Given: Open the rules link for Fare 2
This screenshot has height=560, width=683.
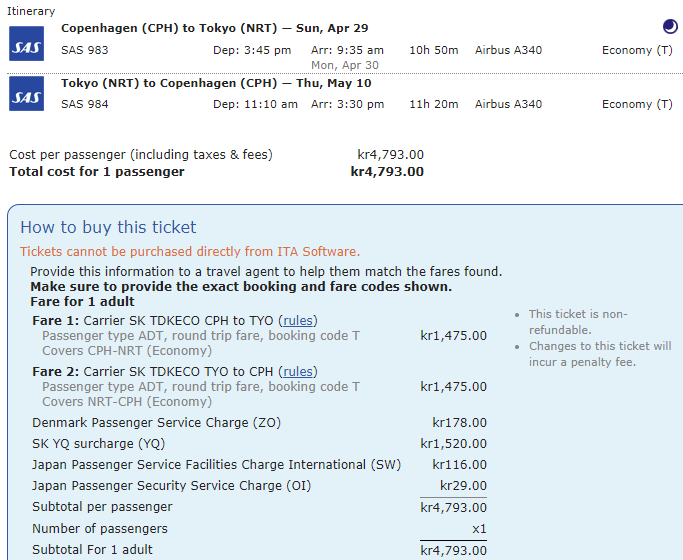Looking at the screenshot, I should click(298, 371).
